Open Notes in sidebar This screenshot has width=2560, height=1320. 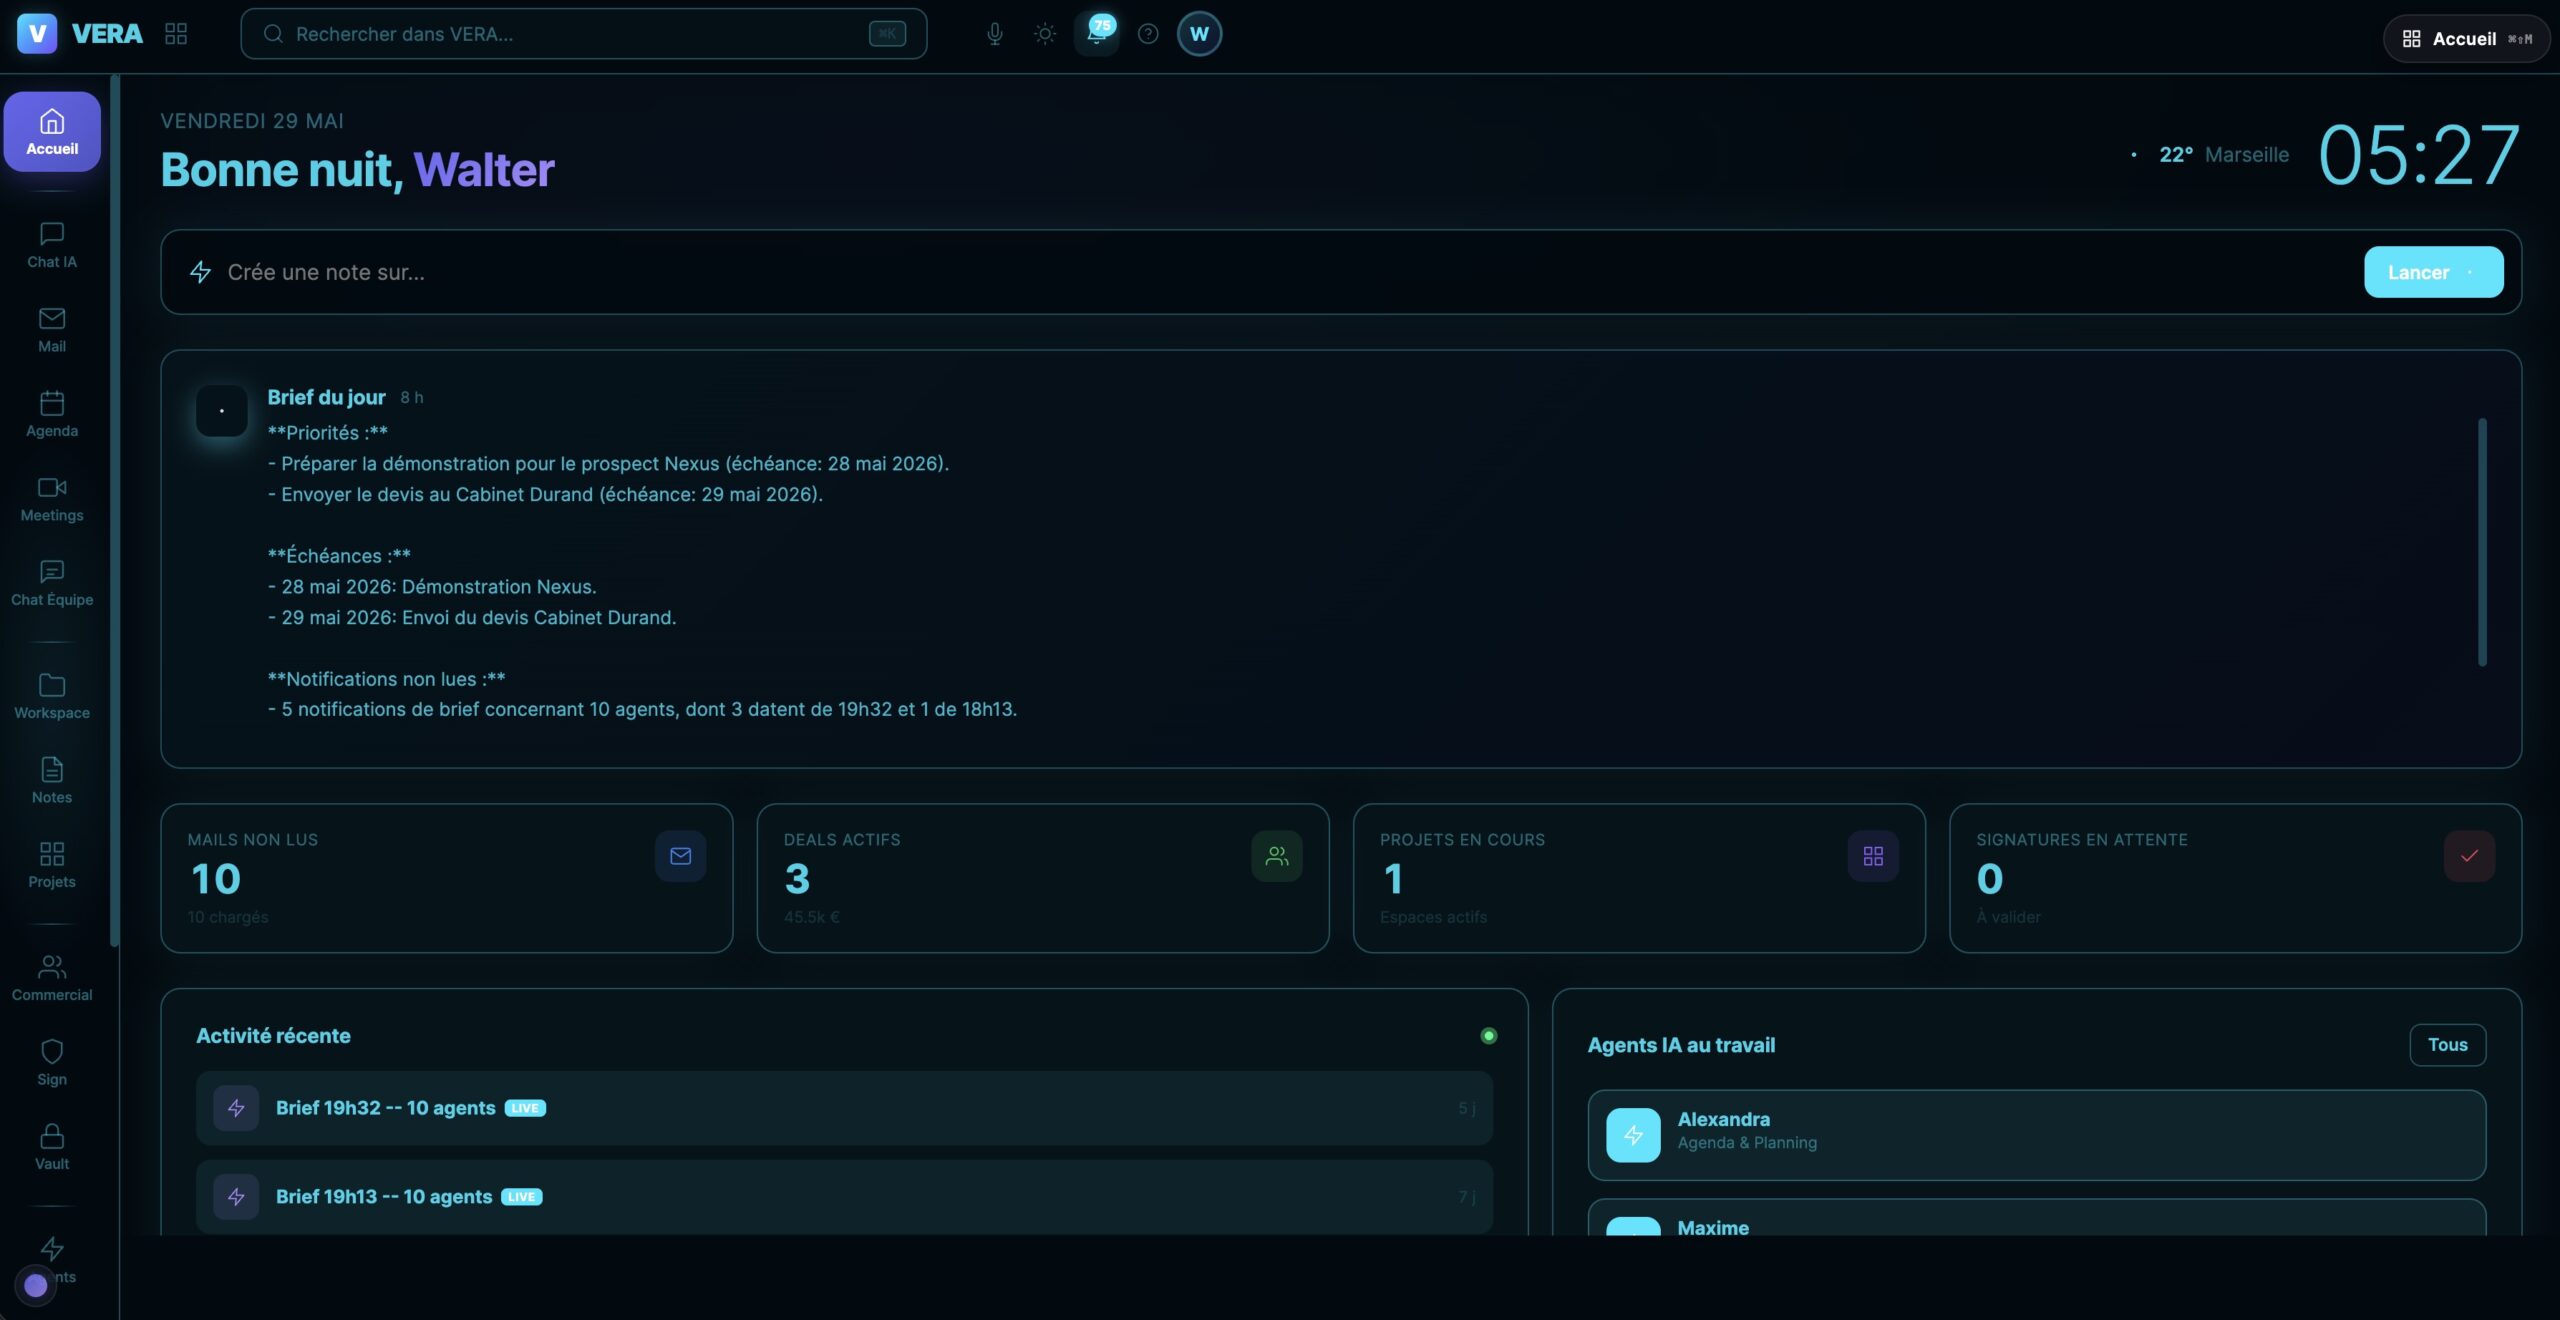(x=52, y=781)
